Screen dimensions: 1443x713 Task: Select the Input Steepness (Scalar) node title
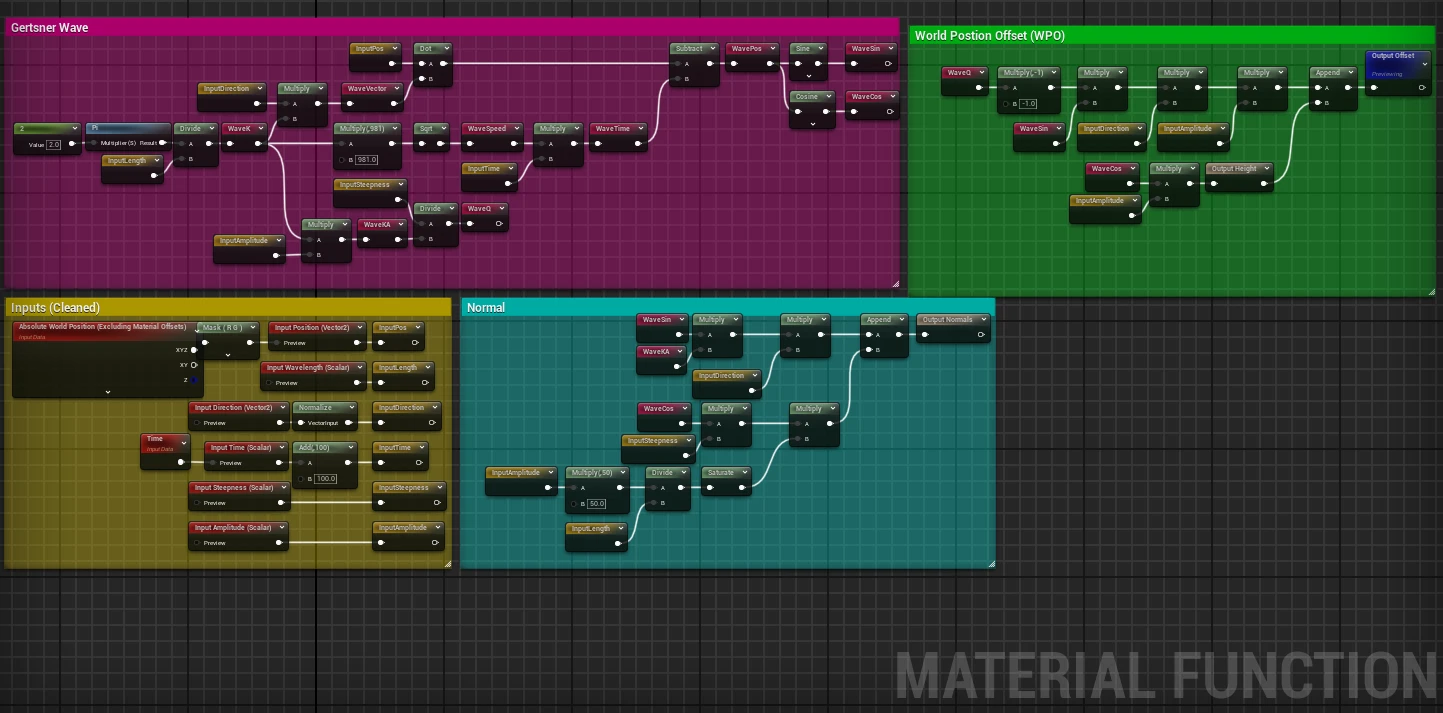234,488
